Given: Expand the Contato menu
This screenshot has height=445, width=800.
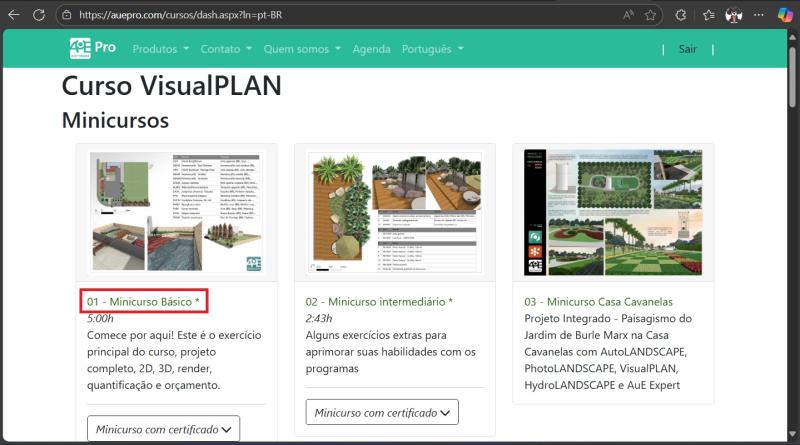Looking at the screenshot, I should (226, 49).
